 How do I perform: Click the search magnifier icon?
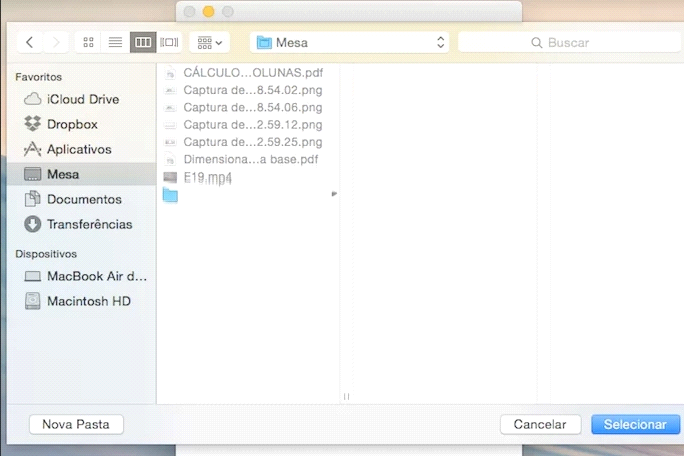(x=537, y=43)
